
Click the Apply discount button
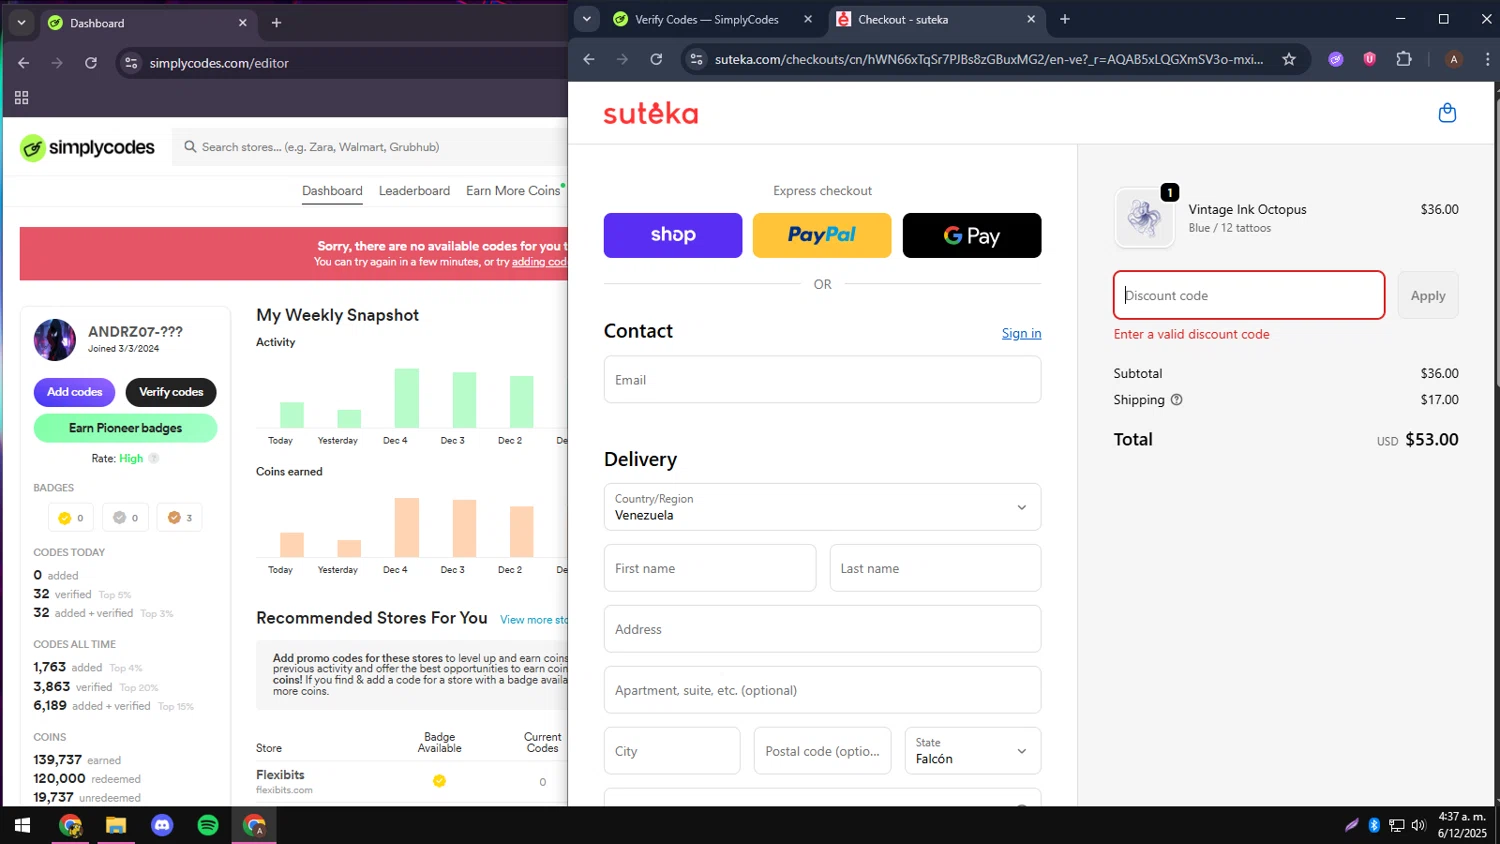[1428, 295]
